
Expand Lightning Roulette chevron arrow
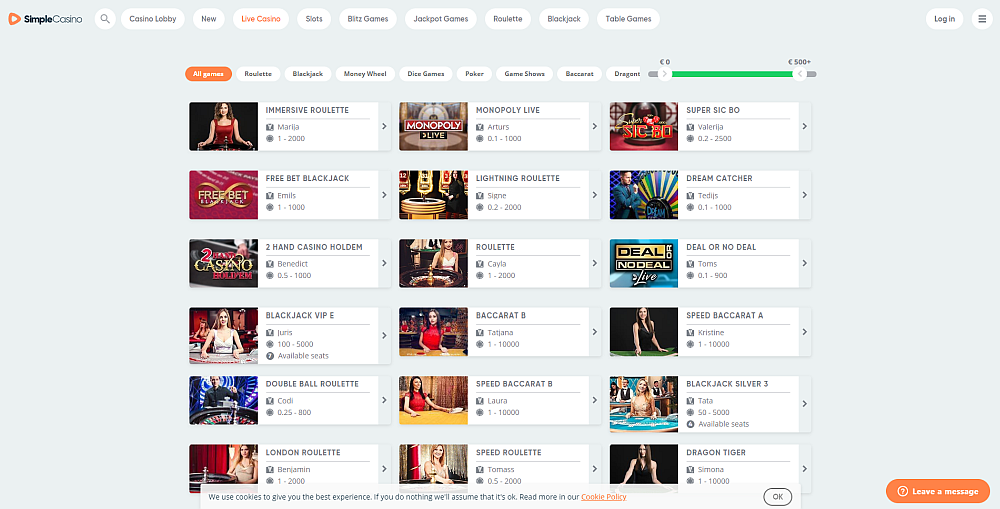(594, 195)
